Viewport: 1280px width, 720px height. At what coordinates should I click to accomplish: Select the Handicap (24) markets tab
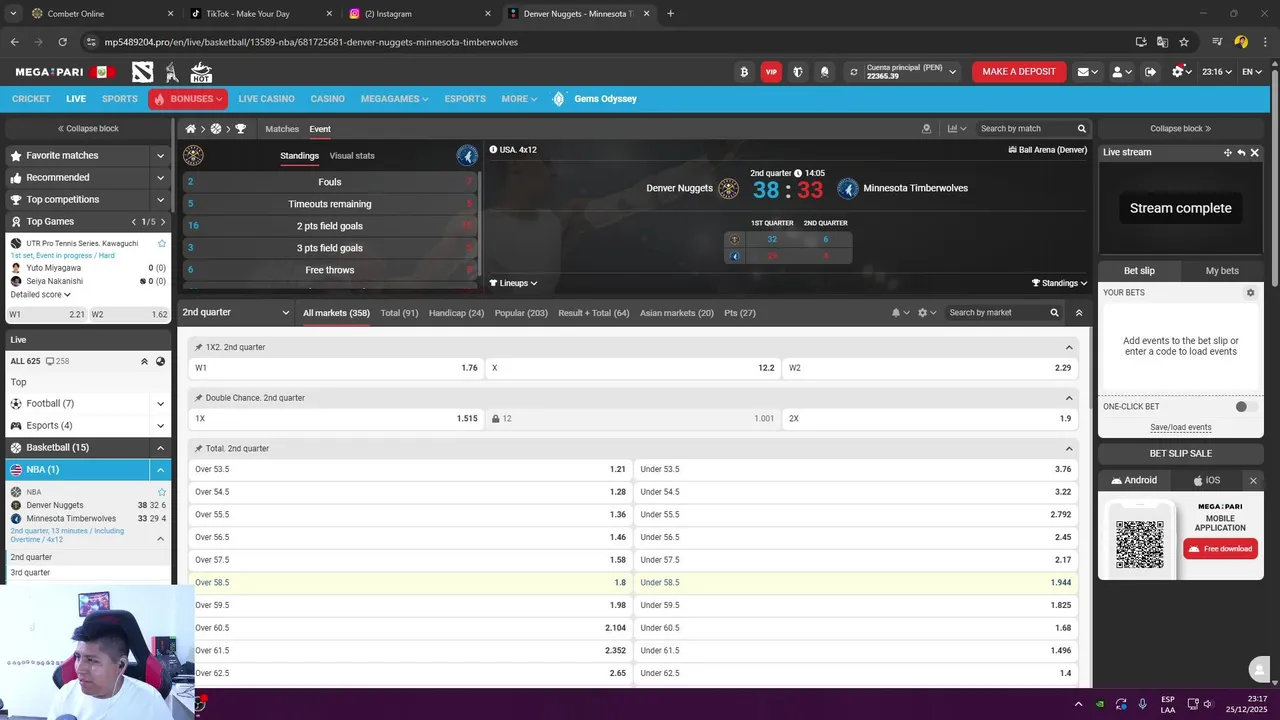(456, 313)
